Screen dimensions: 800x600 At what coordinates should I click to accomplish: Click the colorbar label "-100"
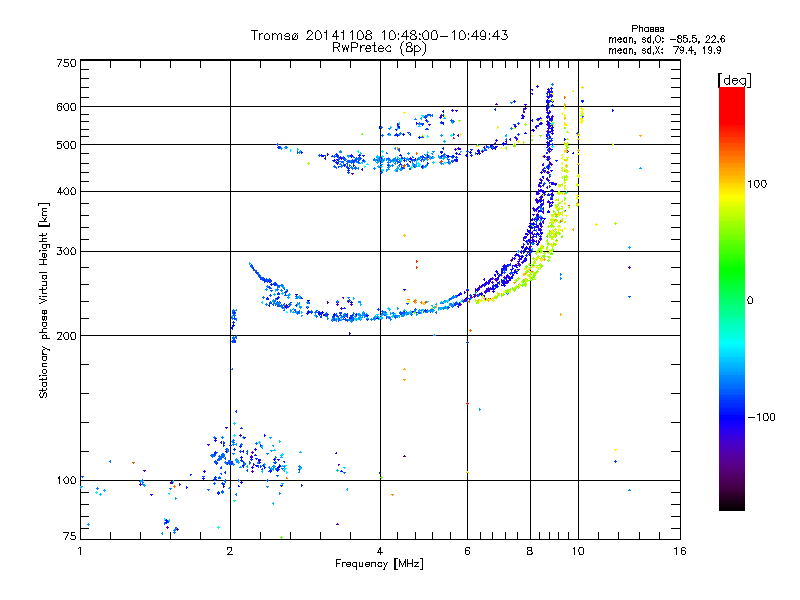tap(761, 417)
